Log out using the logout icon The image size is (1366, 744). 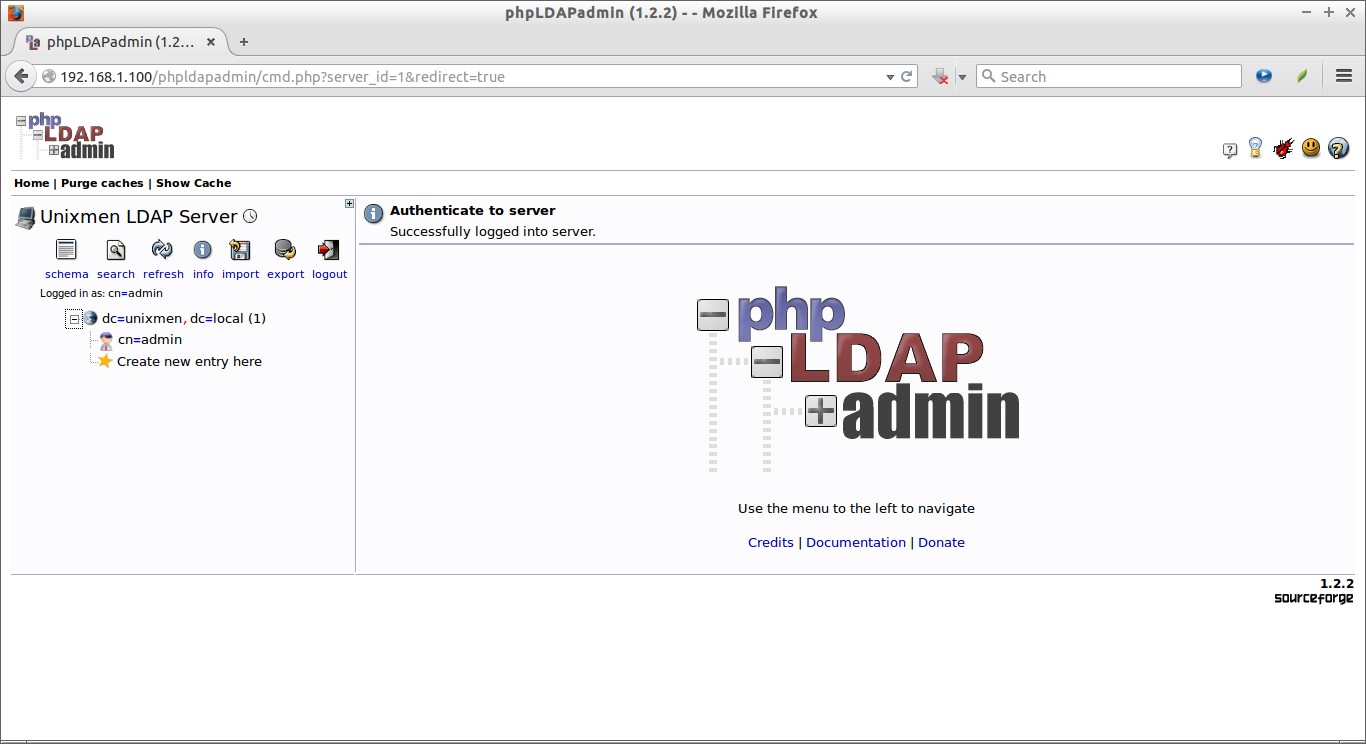[328, 250]
